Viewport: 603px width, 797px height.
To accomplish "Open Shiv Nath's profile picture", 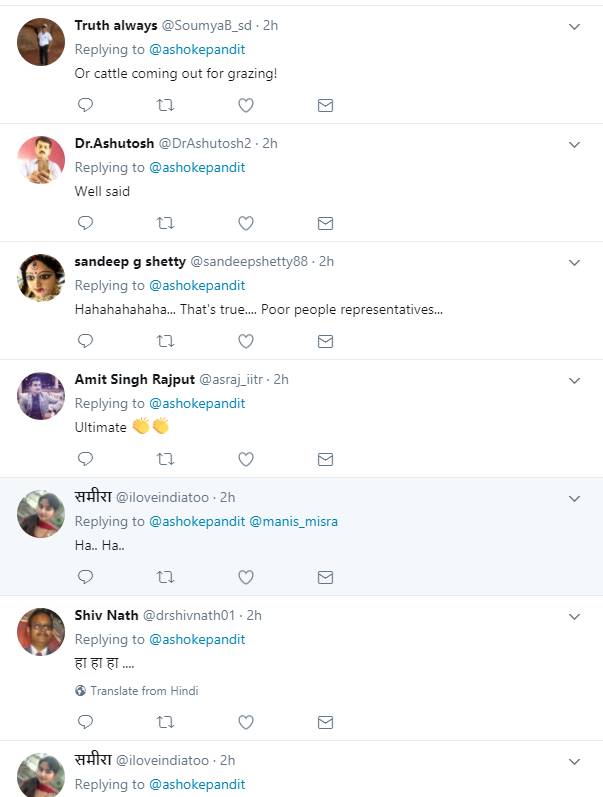I will point(41,631).
